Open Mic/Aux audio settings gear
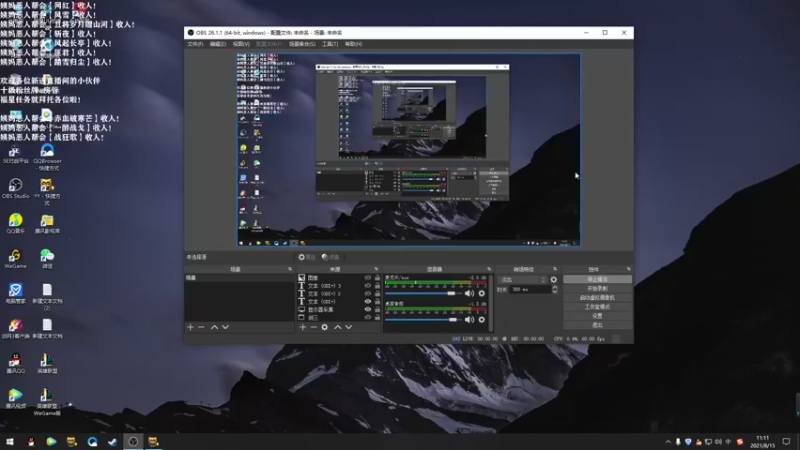The height and width of the screenshot is (450, 800). (x=482, y=293)
